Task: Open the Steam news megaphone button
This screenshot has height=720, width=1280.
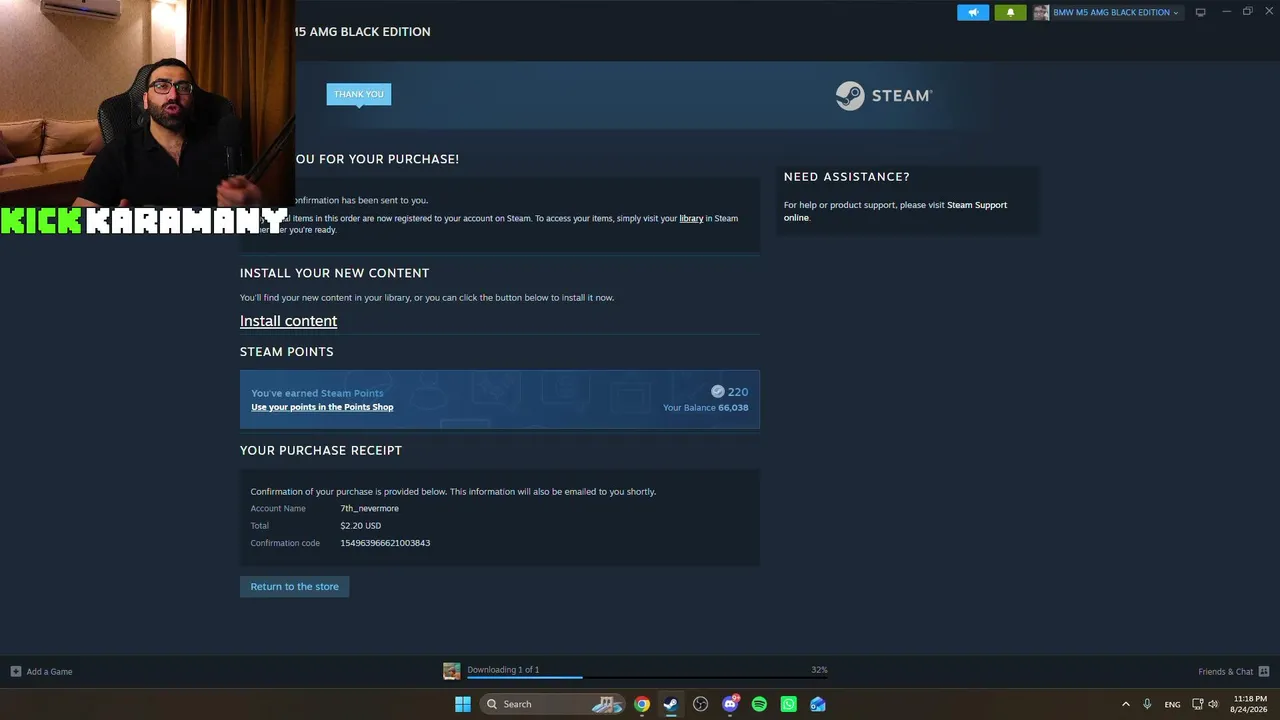Action: coord(973,12)
